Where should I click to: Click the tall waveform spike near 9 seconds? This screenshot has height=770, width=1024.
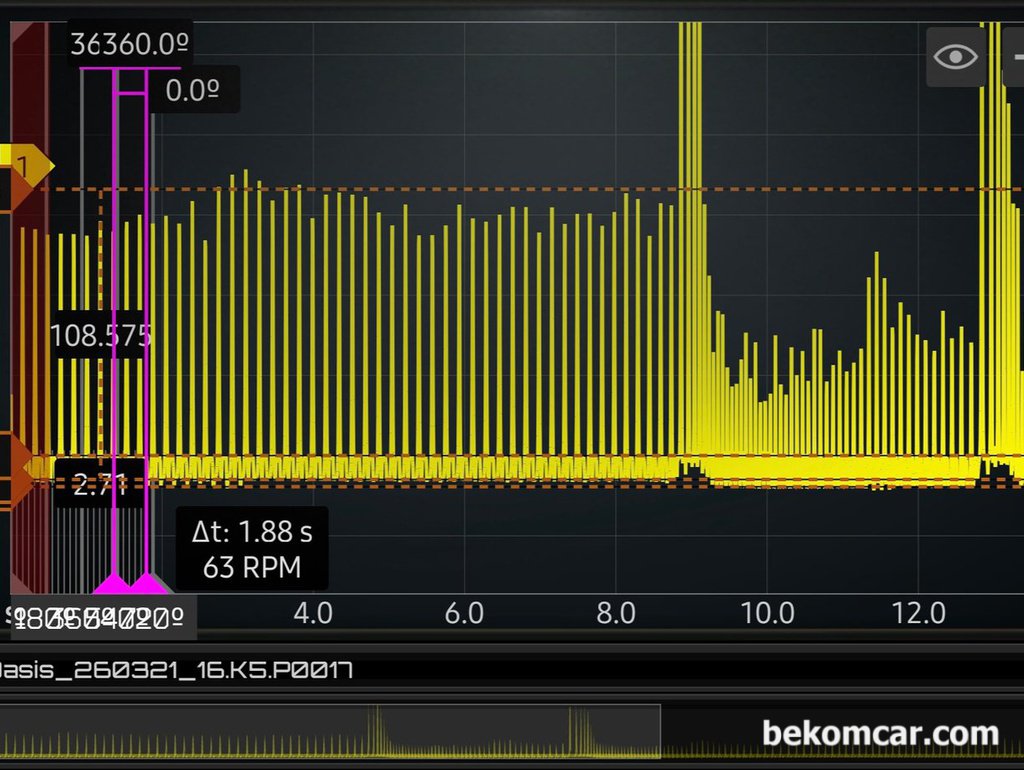690,200
